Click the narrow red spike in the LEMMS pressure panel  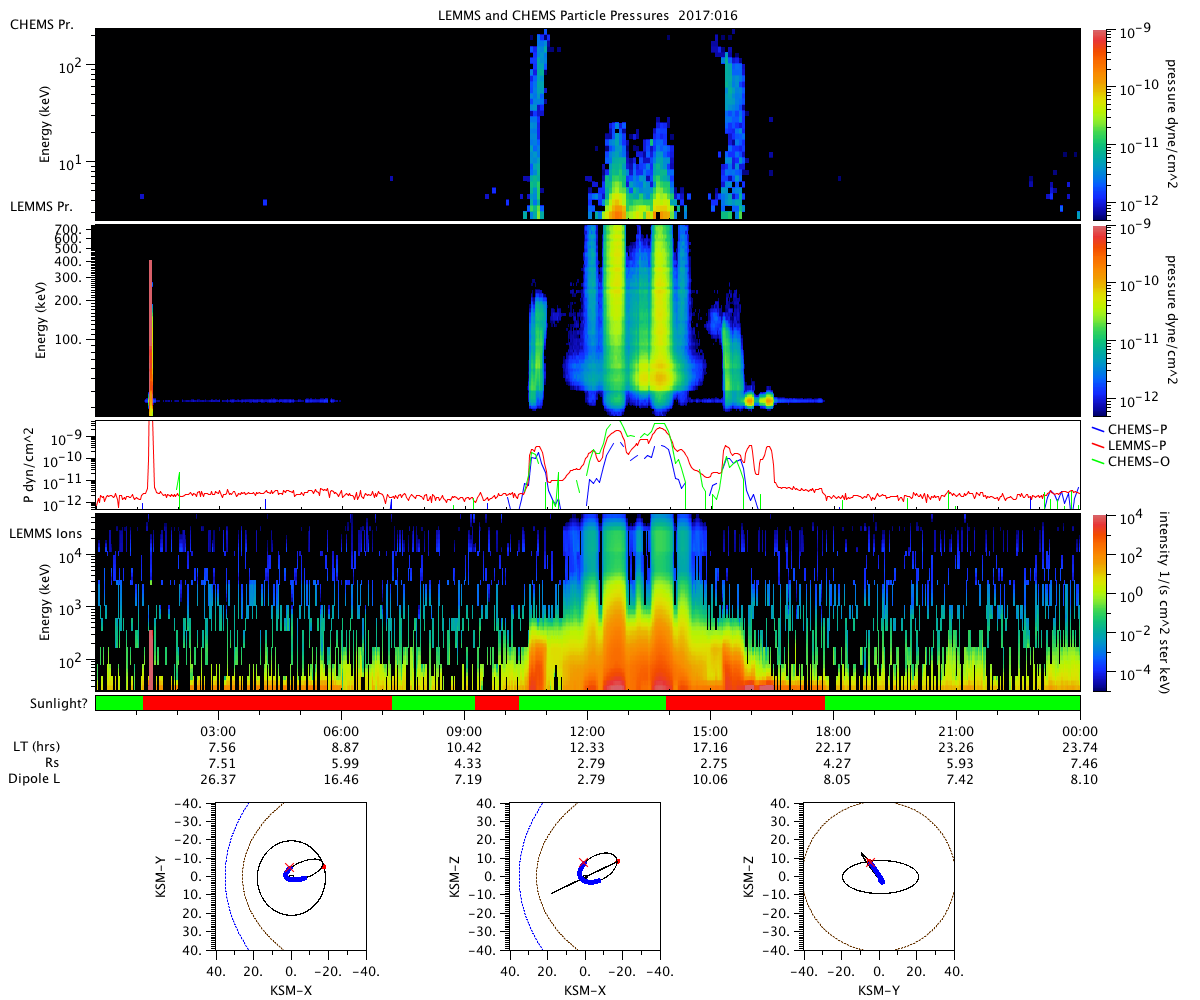(x=150, y=337)
